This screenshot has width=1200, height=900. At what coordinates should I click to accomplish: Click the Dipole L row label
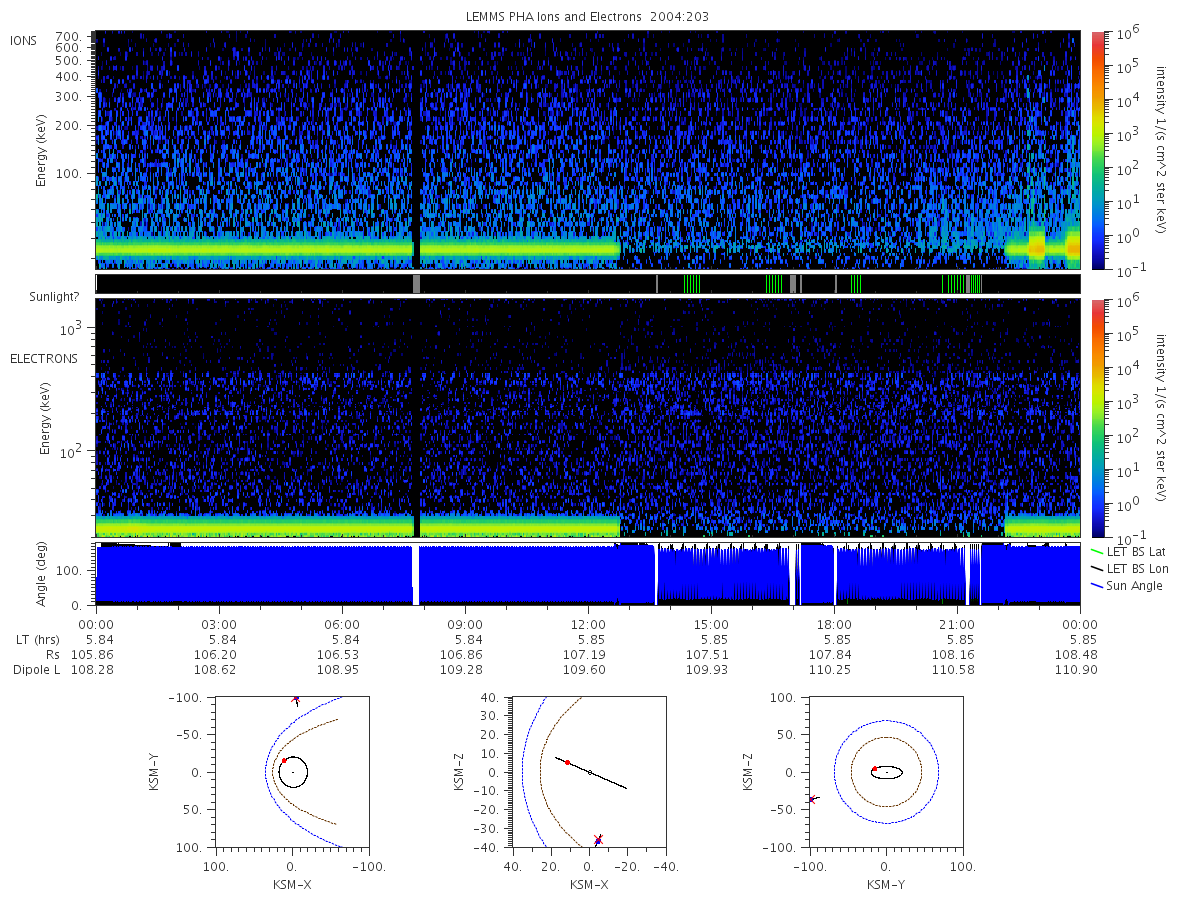(x=36, y=669)
